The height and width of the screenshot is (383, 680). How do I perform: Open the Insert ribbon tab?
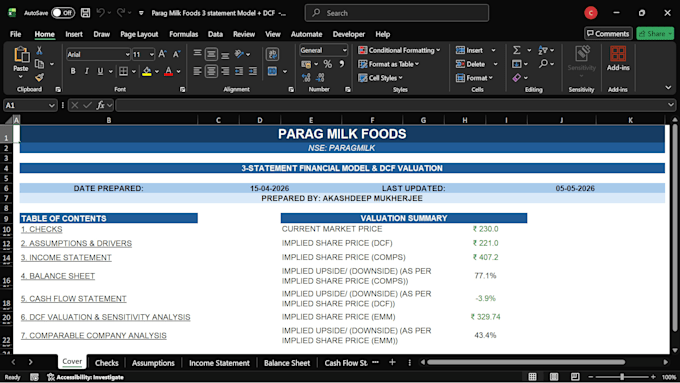(74, 34)
